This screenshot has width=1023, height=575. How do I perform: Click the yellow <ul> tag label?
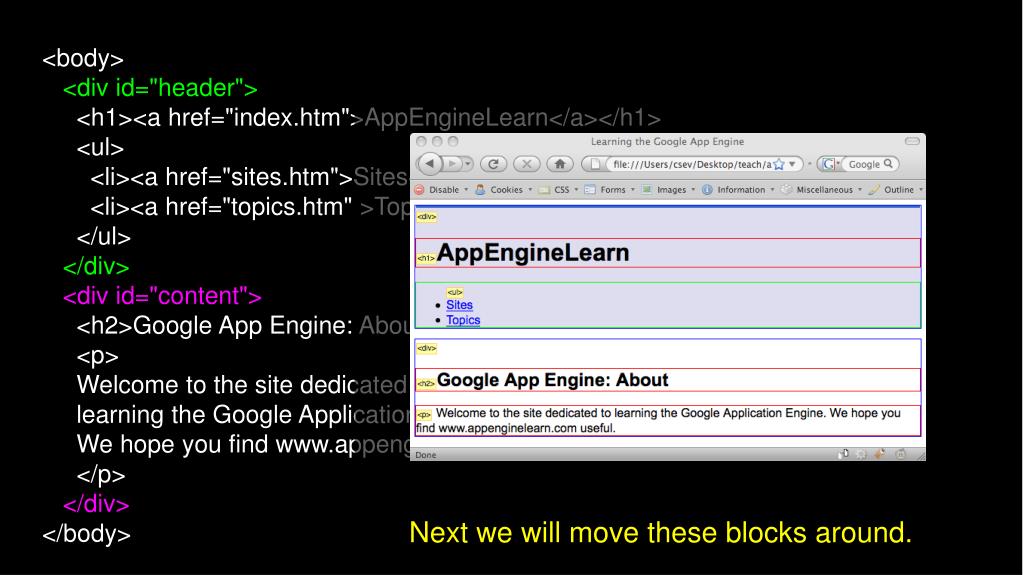click(455, 292)
